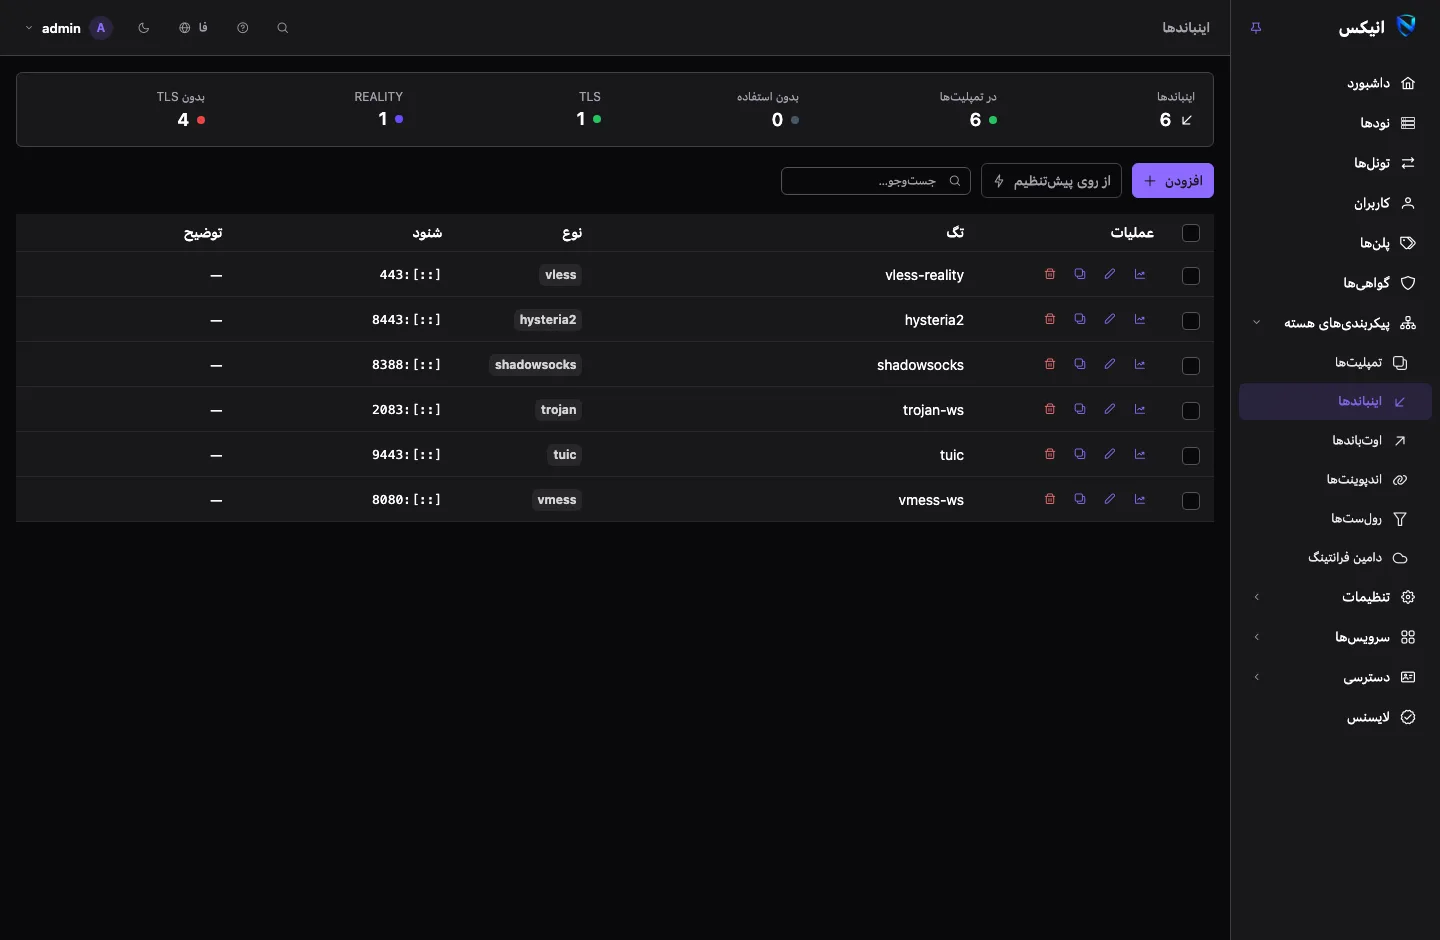Delete the tuic inbound row
The width and height of the screenshot is (1440, 940).
point(1050,454)
